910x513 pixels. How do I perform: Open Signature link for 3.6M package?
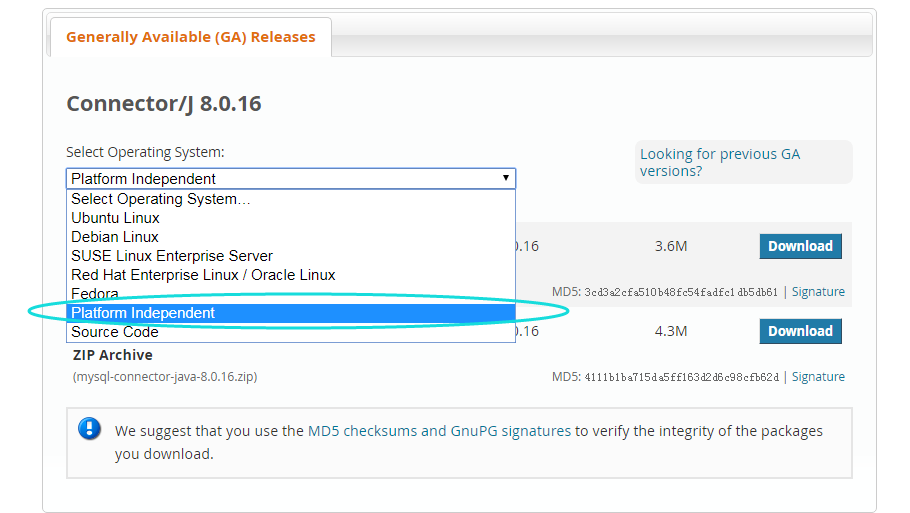pyautogui.click(x=818, y=292)
